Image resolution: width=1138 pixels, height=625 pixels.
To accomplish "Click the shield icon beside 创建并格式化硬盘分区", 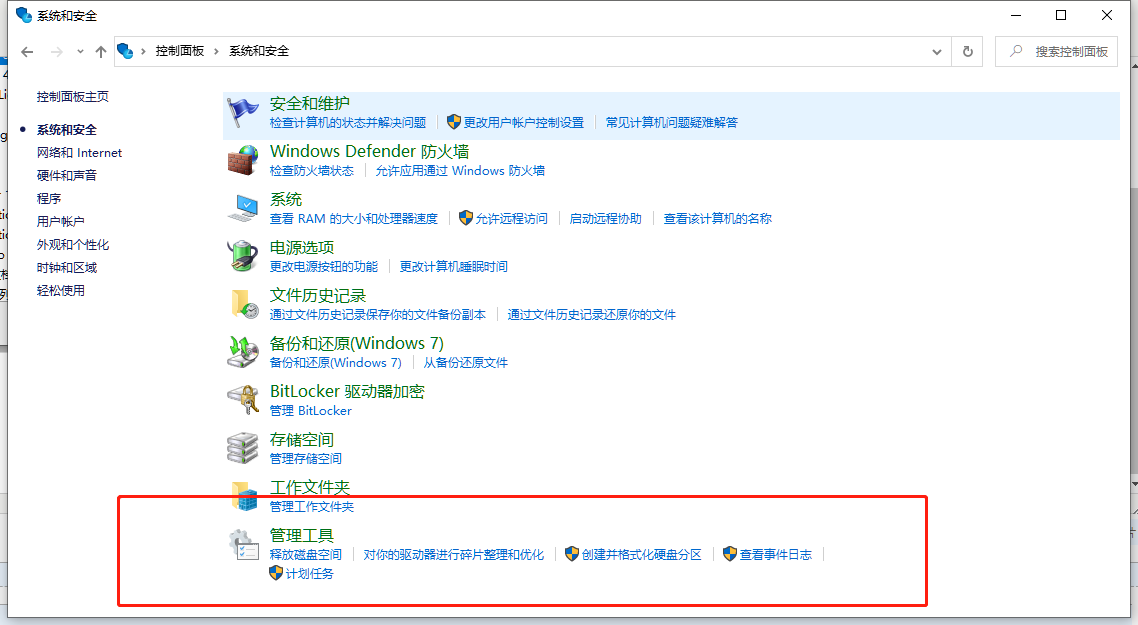I will (x=572, y=554).
